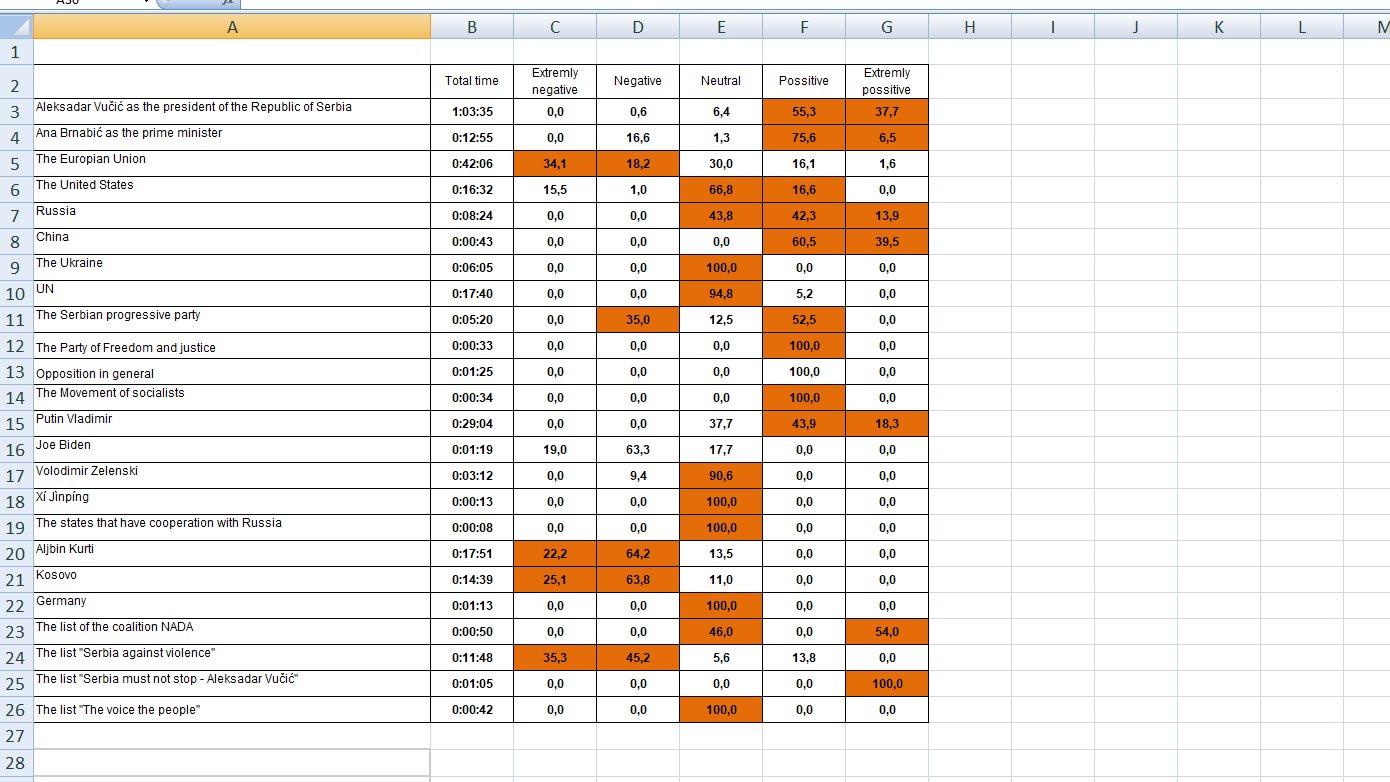This screenshot has height=782, width=1390.
Task: Select the orange 54,0 cell for coalition NADA
Action: (x=887, y=632)
